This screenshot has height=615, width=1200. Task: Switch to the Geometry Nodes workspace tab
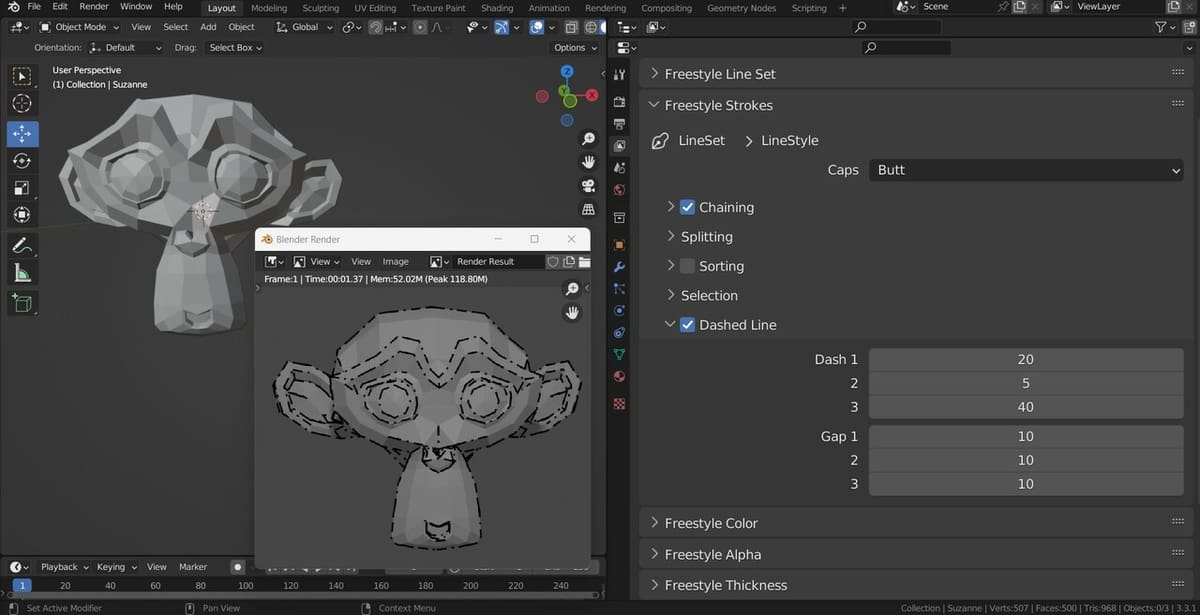[741, 8]
